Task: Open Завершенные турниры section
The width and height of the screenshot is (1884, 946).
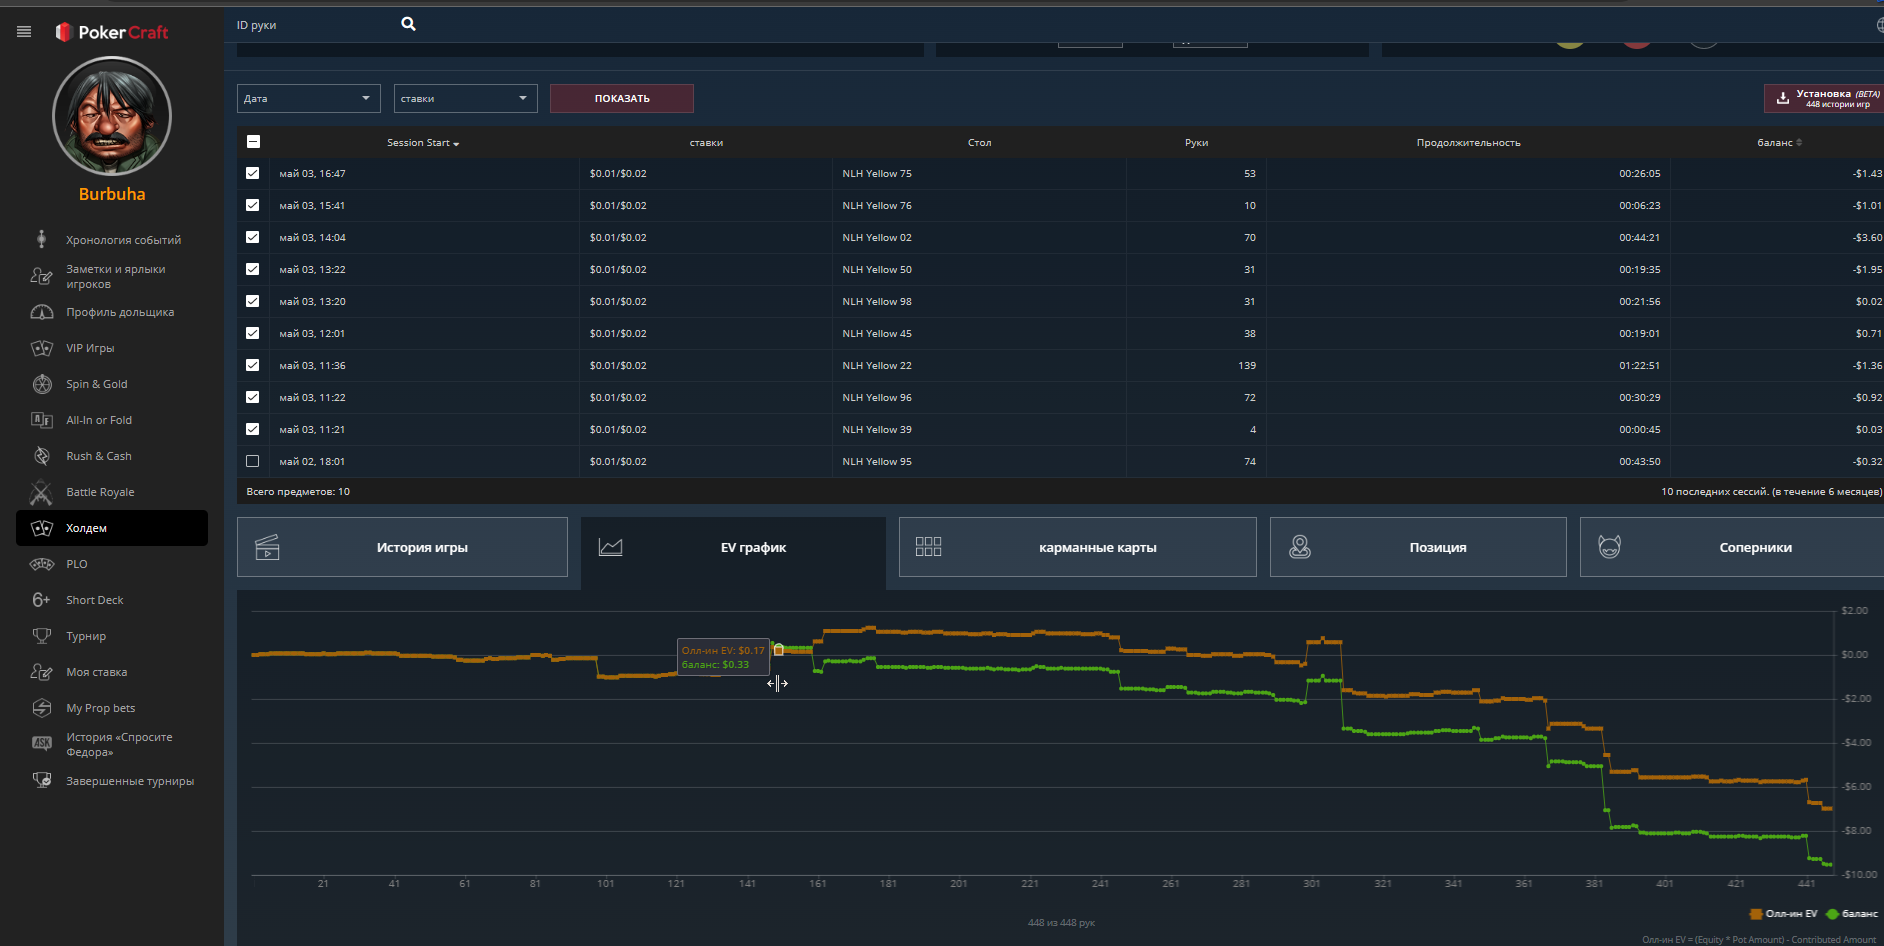Action: pyautogui.click(x=112, y=781)
